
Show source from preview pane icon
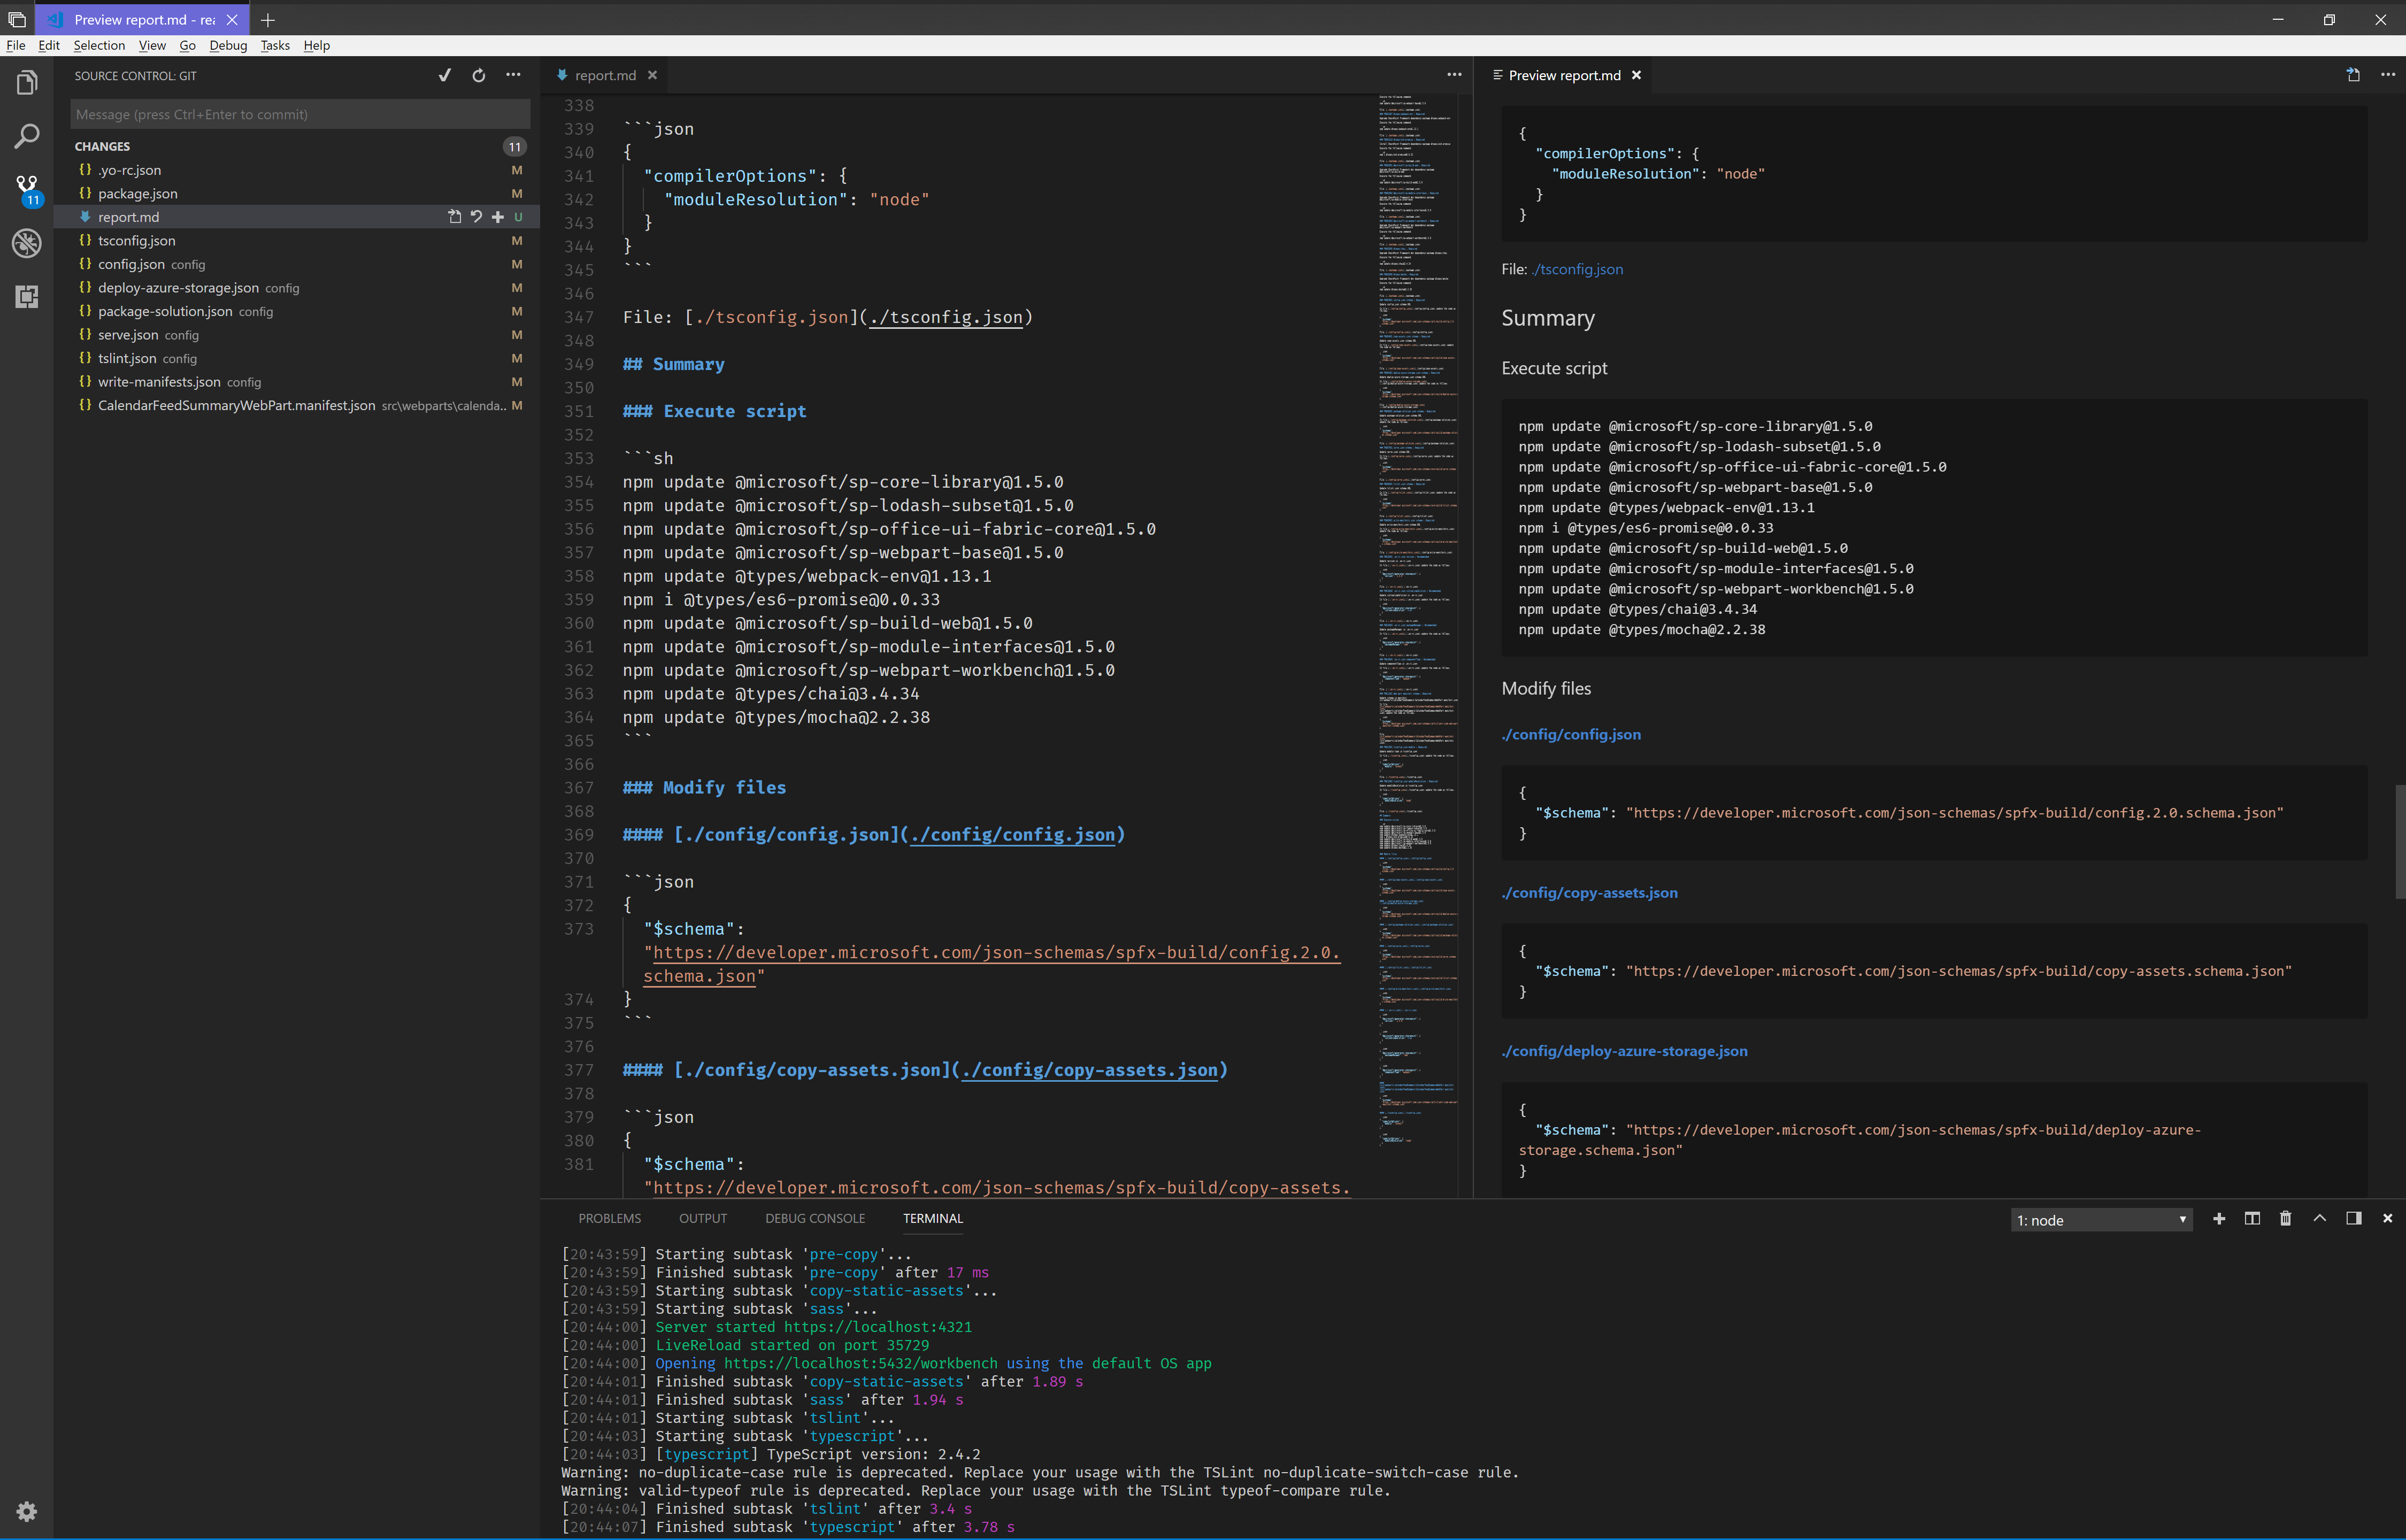pyautogui.click(x=2353, y=75)
